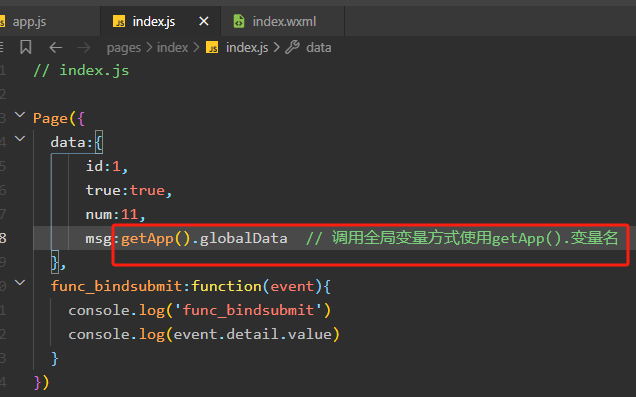Toggle the bookmark icon in the toolbar

tap(26, 47)
